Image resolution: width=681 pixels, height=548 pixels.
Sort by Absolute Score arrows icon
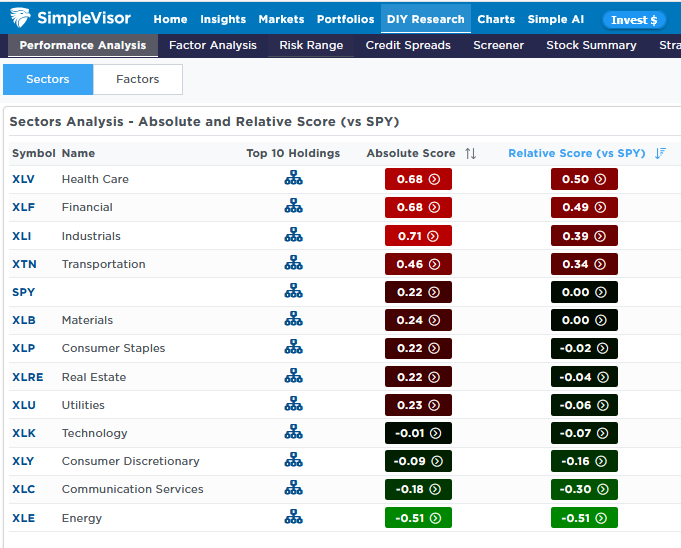coord(470,153)
